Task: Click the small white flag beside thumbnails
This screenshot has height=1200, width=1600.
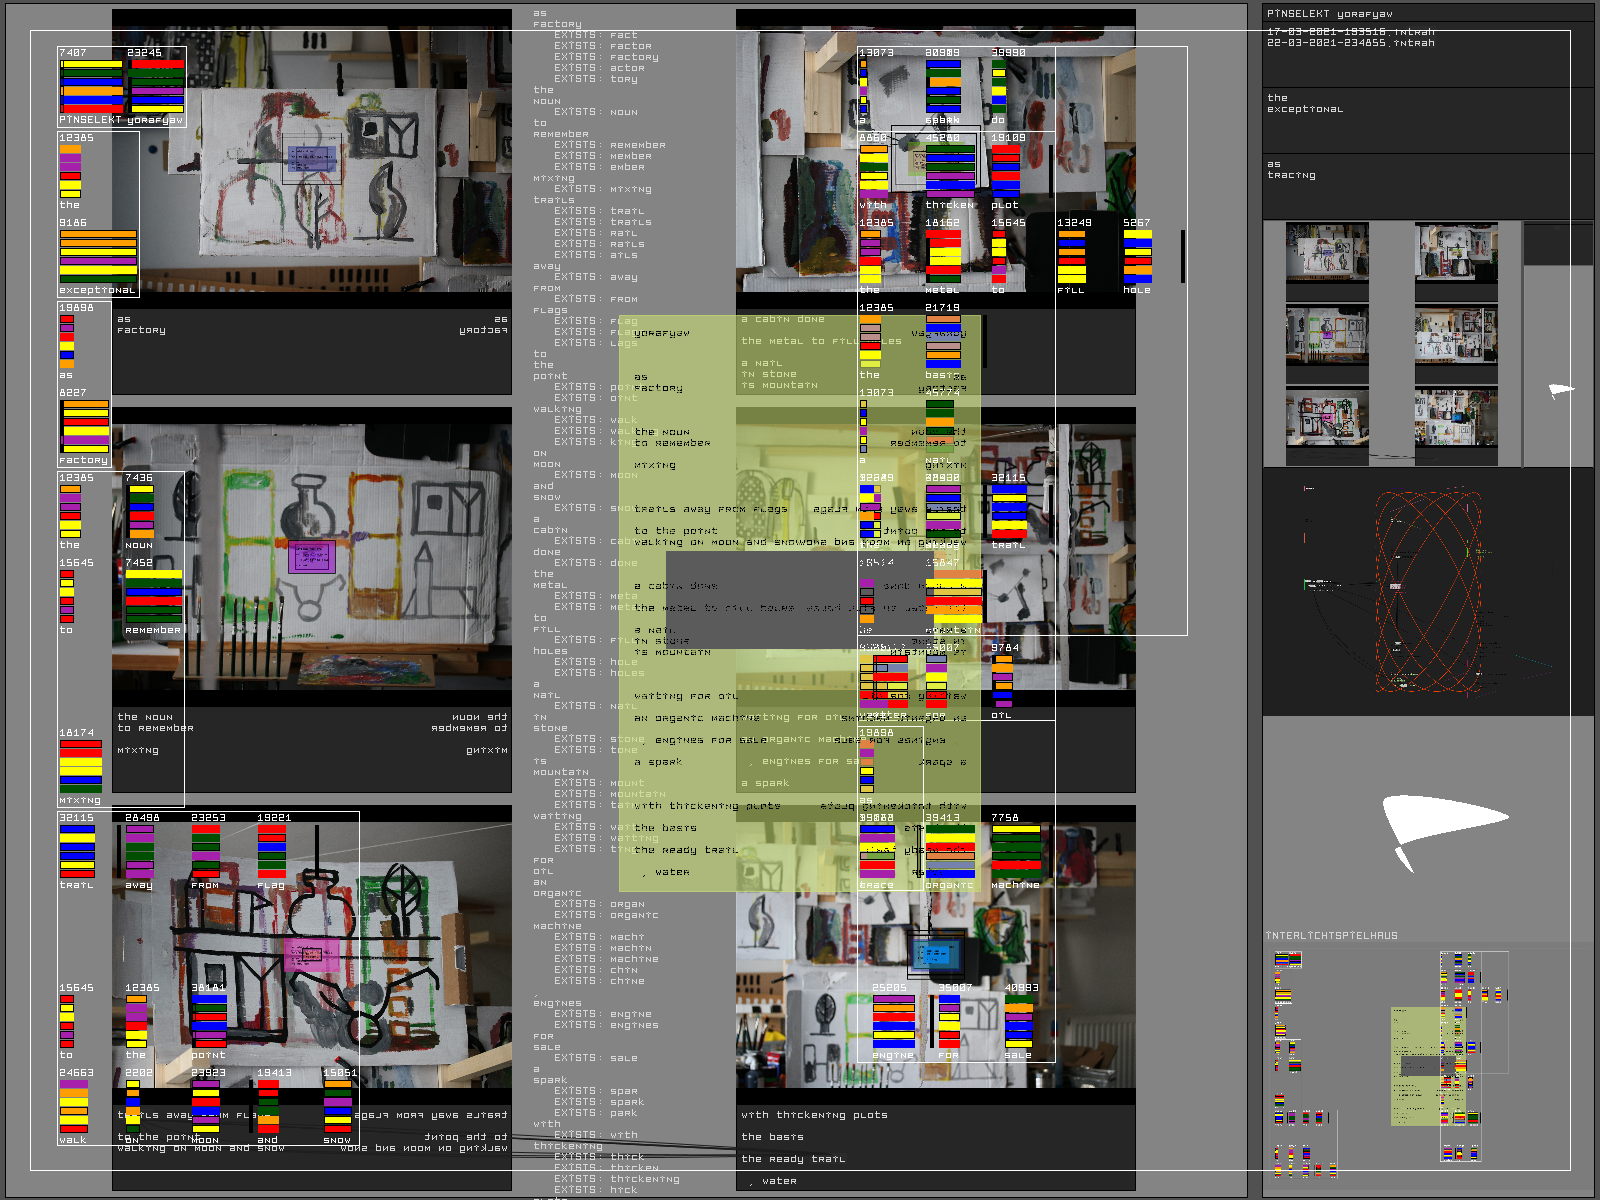Action: point(1560,390)
